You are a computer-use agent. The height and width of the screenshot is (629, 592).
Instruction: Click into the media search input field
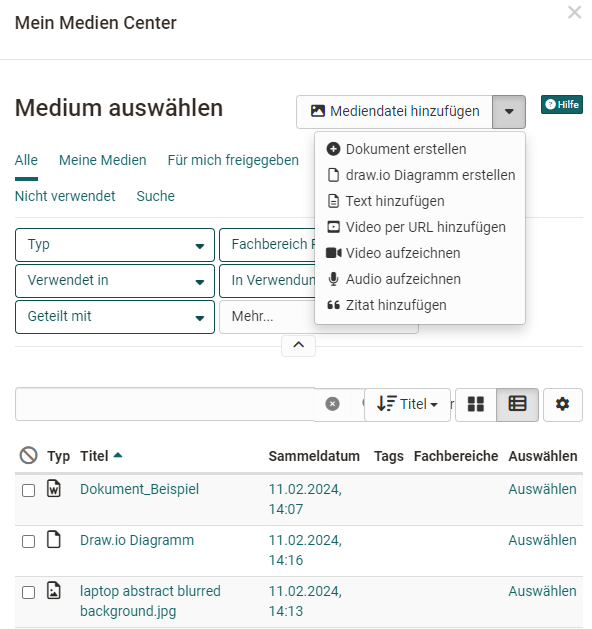point(164,404)
